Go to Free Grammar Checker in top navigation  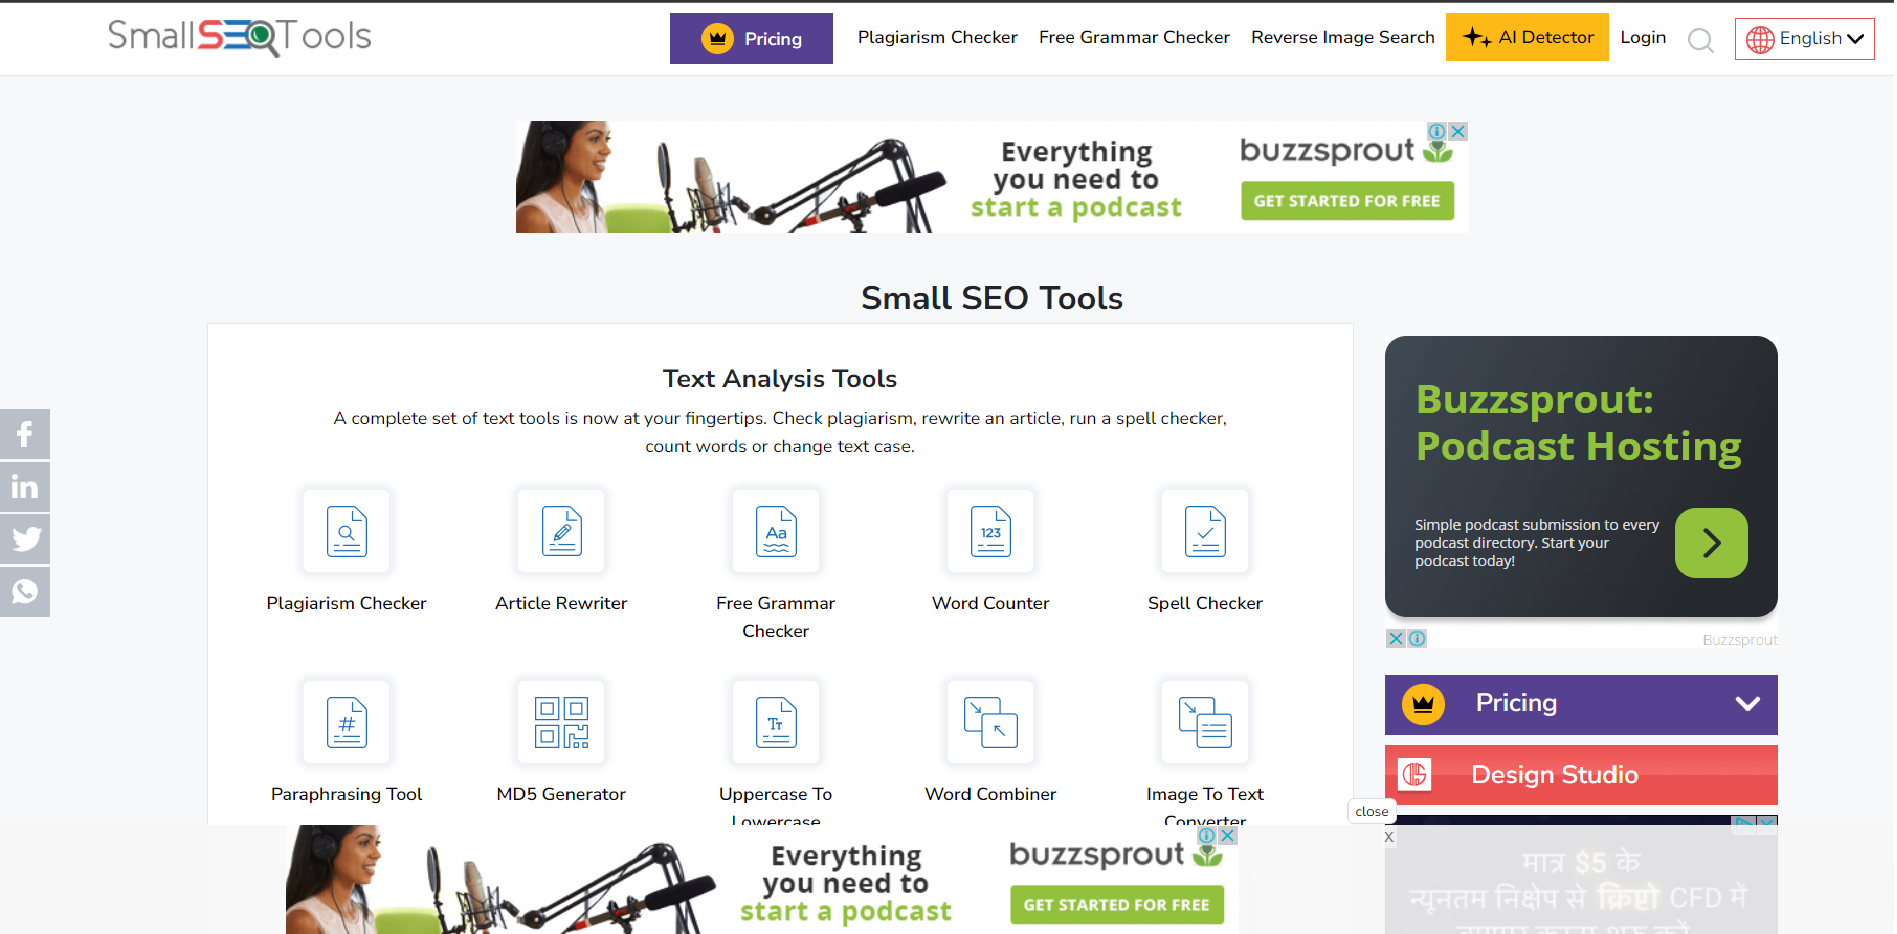(1134, 37)
